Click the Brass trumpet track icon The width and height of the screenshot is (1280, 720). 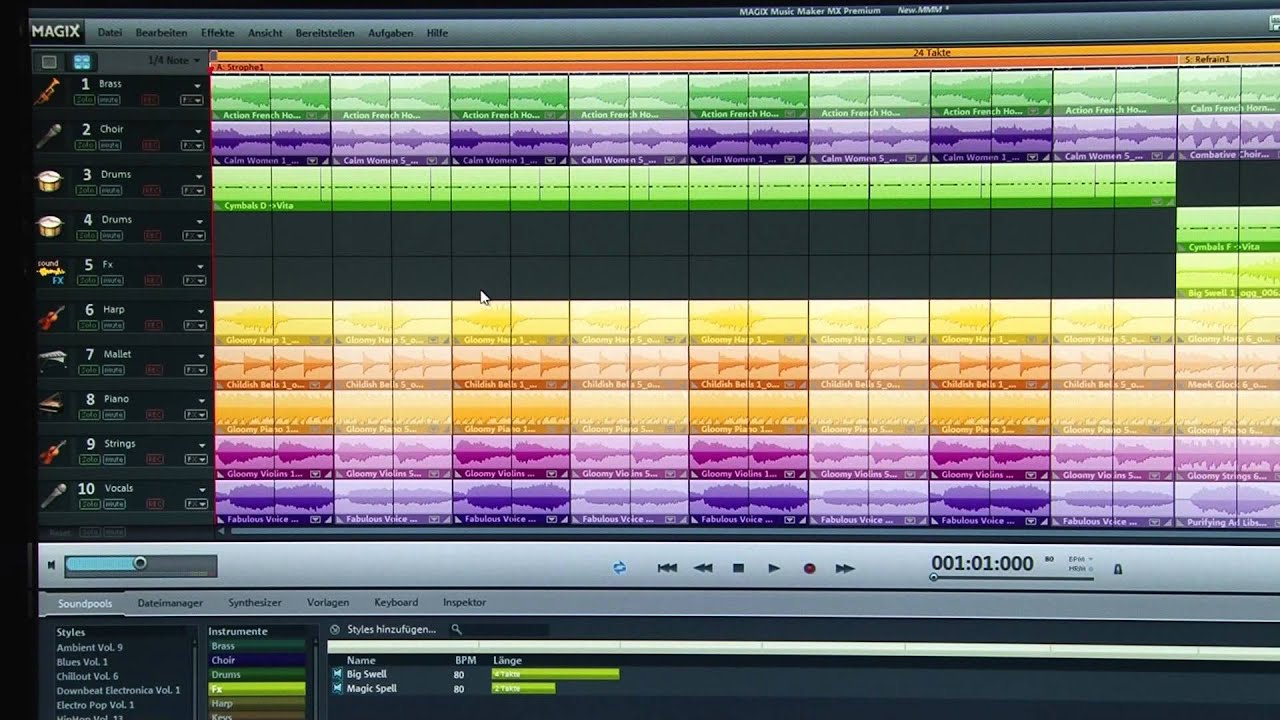pyautogui.click(x=47, y=91)
